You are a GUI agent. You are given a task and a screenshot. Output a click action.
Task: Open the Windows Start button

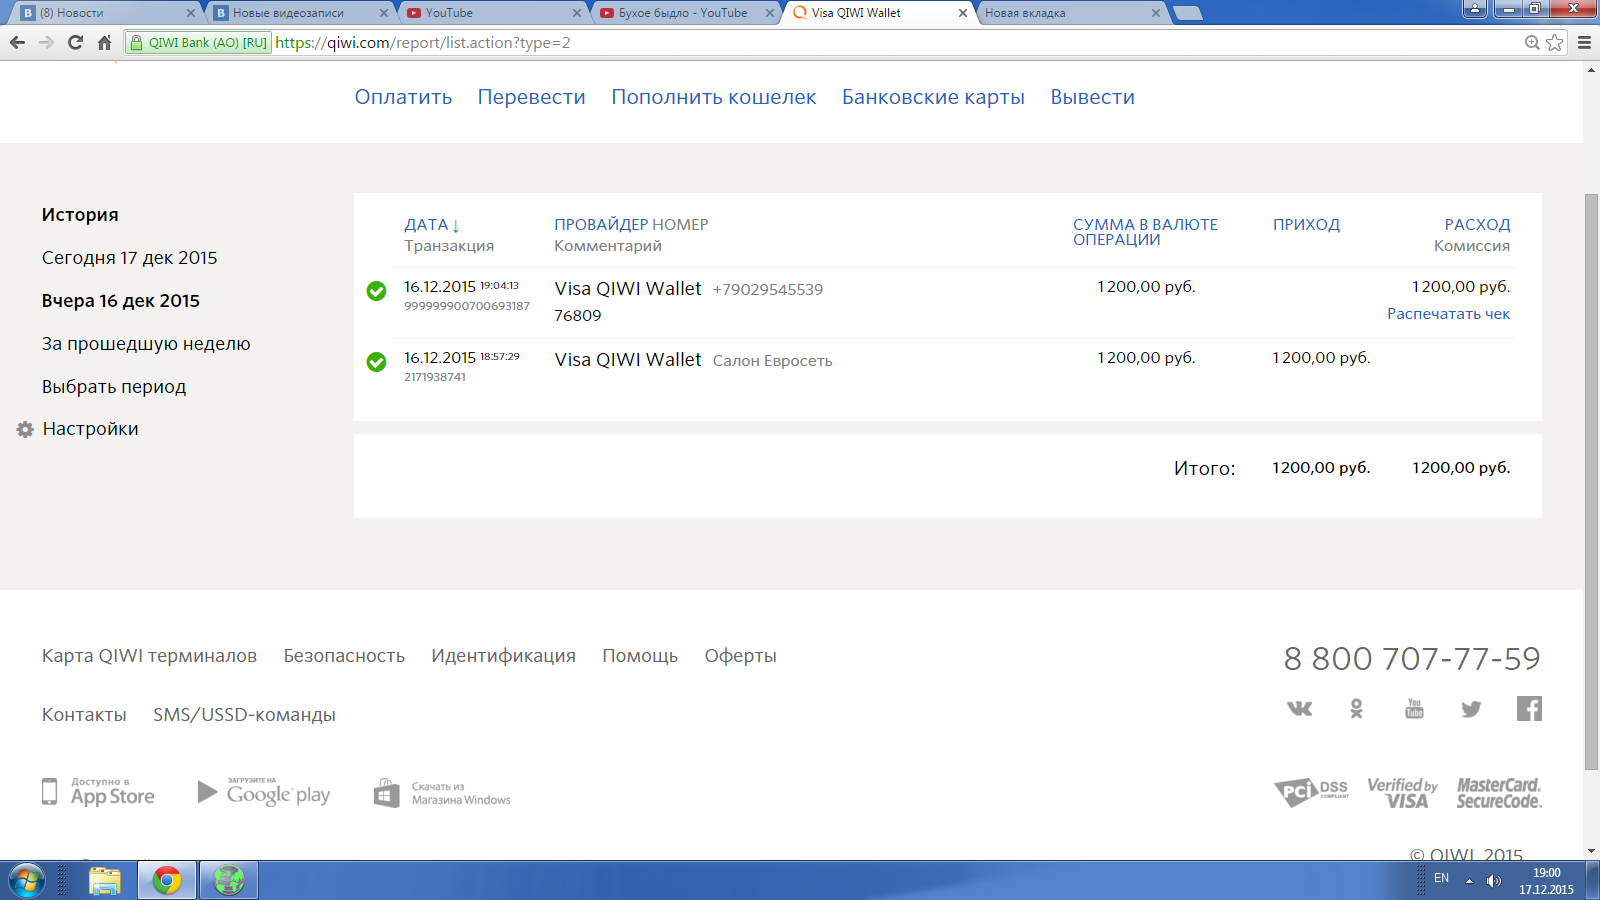tap(27, 881)
